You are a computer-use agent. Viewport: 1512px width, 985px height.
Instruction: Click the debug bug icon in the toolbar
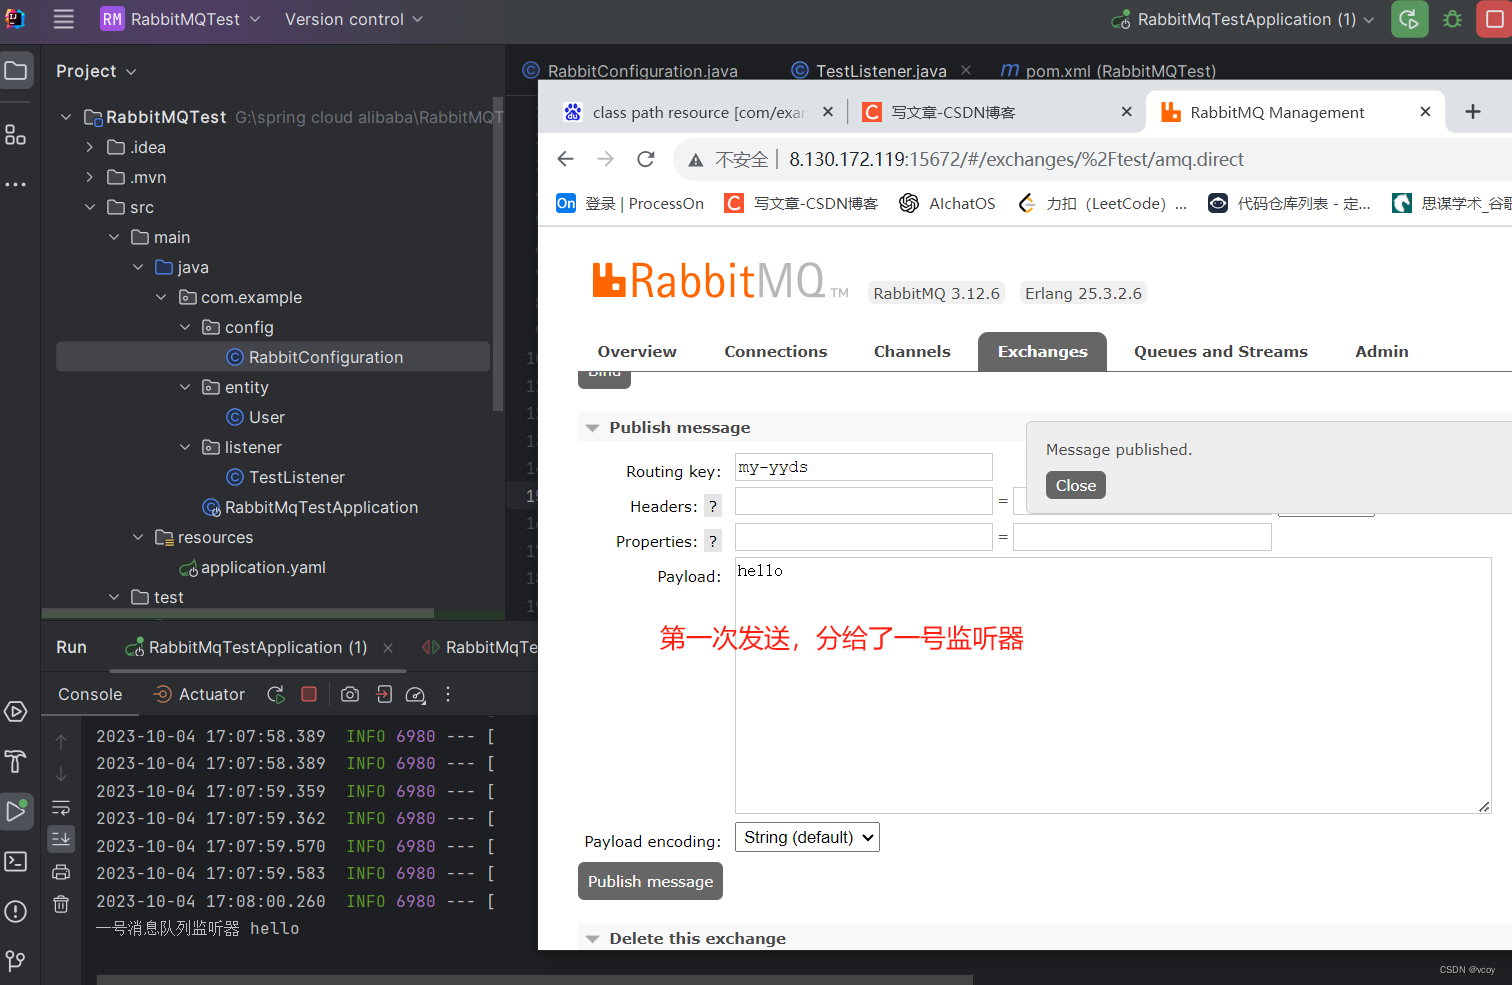point(1452,19)
